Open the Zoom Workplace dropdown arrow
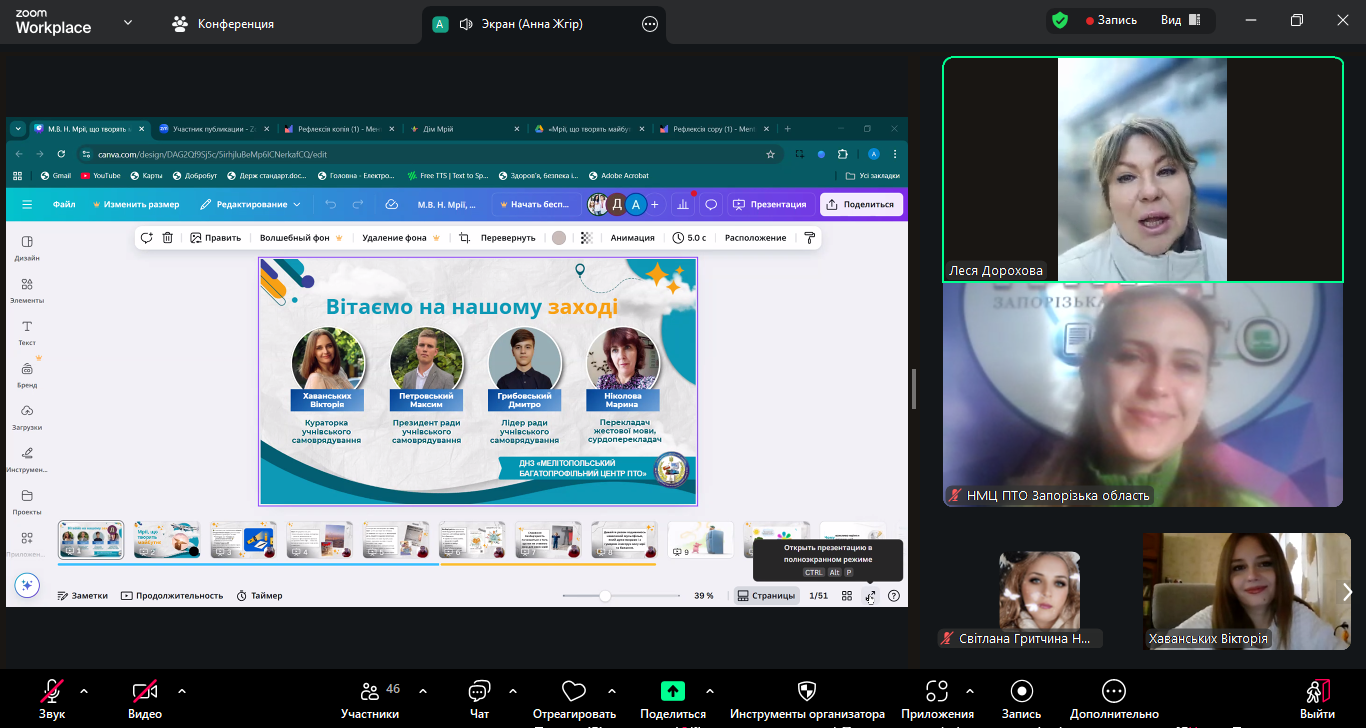Image resolution: width=1366 pixels, height=728 pixels. [128, 22]
